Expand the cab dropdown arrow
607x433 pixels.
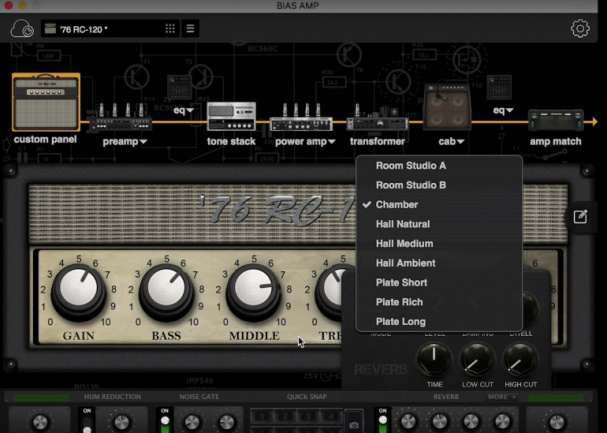[461, 142]
